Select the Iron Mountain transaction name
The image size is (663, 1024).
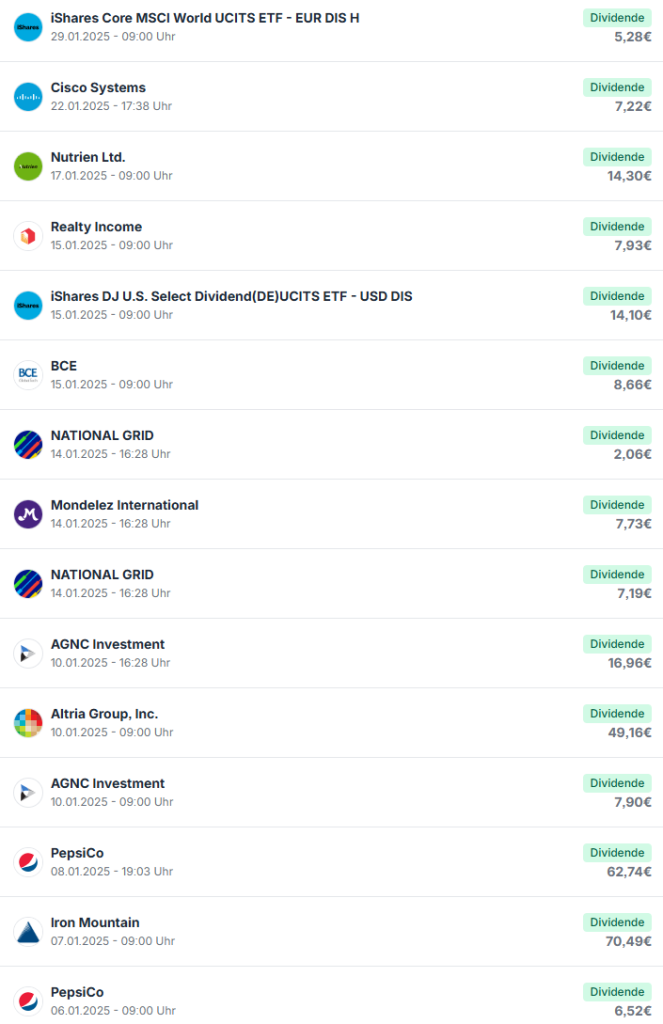point(95,923)
